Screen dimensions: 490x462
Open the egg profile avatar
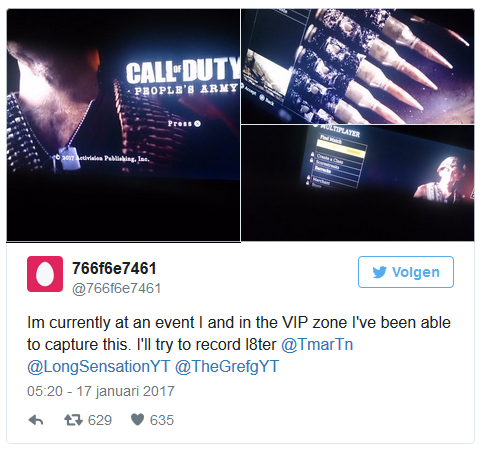[x=45, y=274]
